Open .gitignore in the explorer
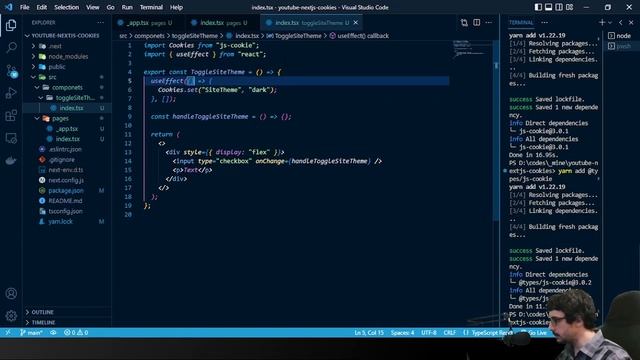Viewport: 640px width, 360px height. pos(61,160)
